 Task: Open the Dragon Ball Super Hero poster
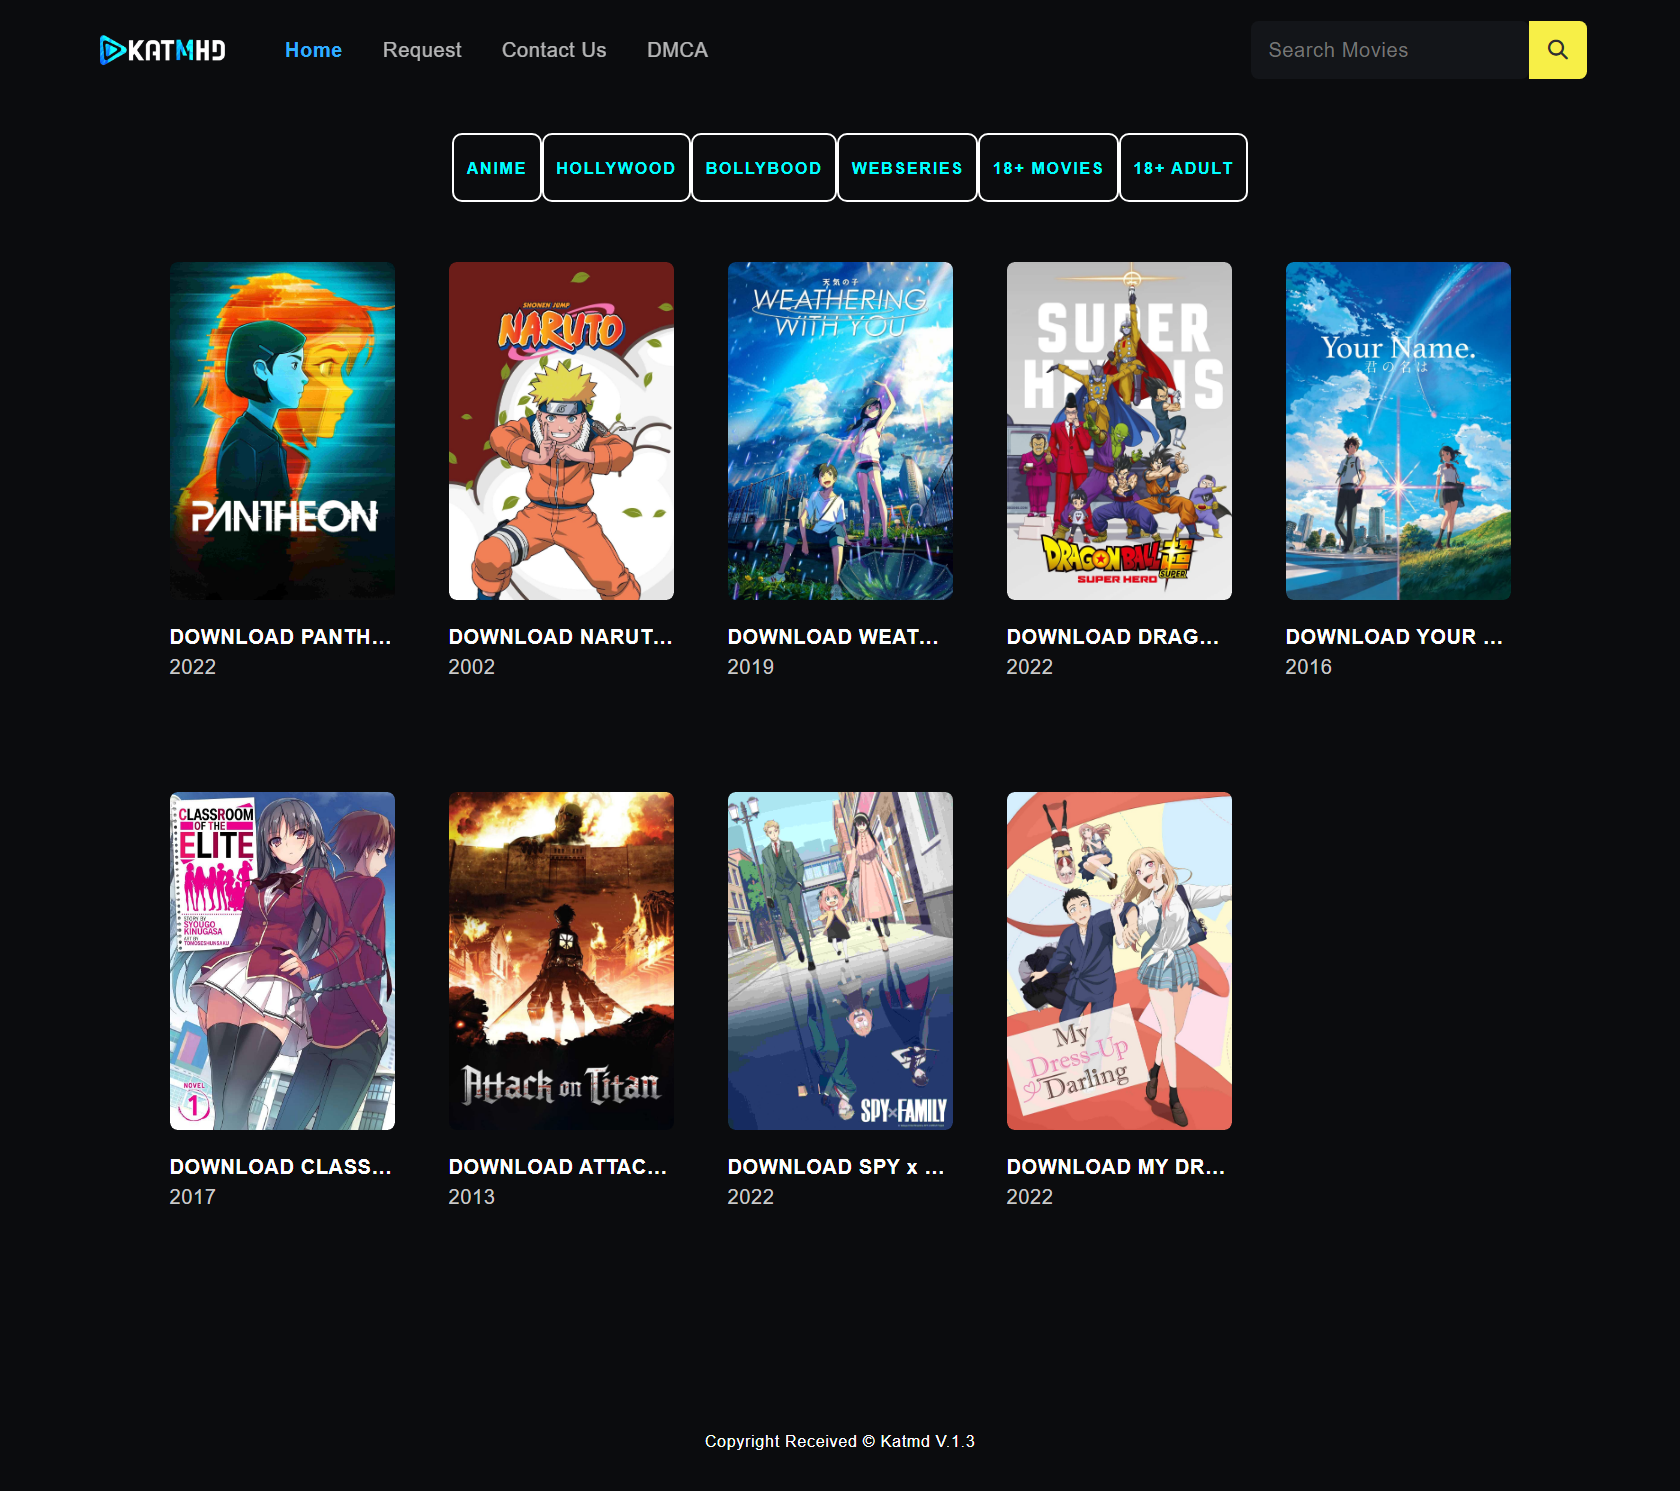[x=1119, y=431]
